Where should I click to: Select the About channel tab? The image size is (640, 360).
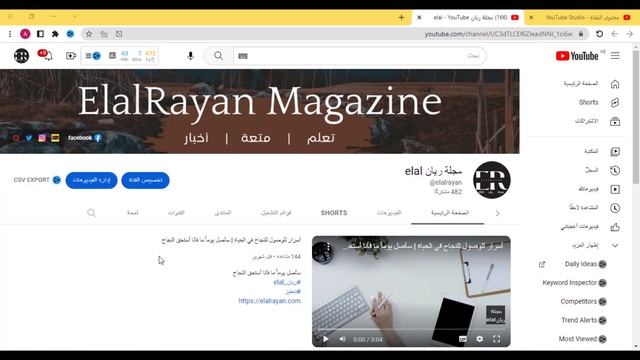pos(133,213)
